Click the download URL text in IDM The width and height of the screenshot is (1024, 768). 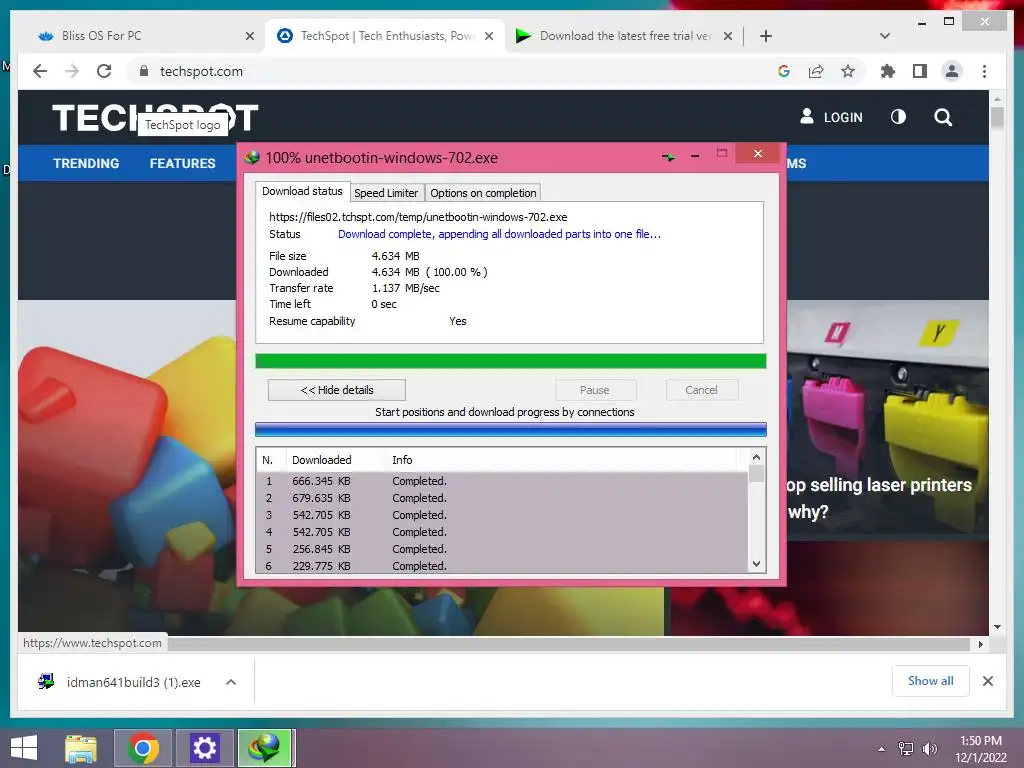(x=418, y=217)
